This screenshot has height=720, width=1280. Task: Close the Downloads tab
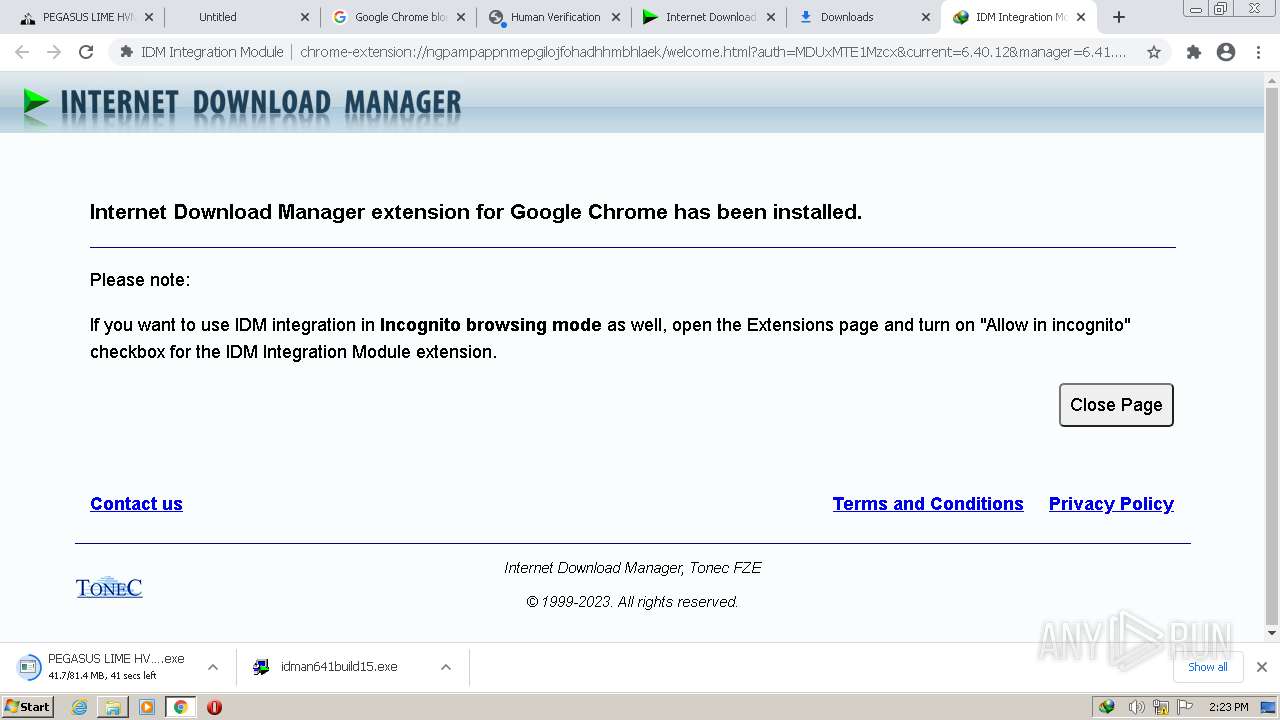pyautogui.click(x=926, y=17)
